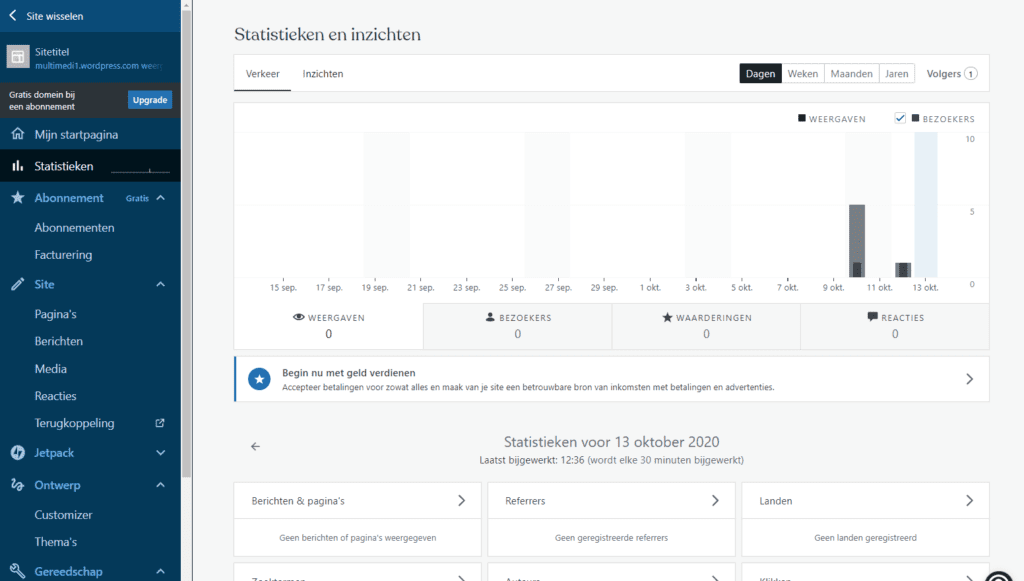This screenshot has width=1024, height=581.
Task: Click the highlighted 13 okt. chart column
Action: point(926,204)
